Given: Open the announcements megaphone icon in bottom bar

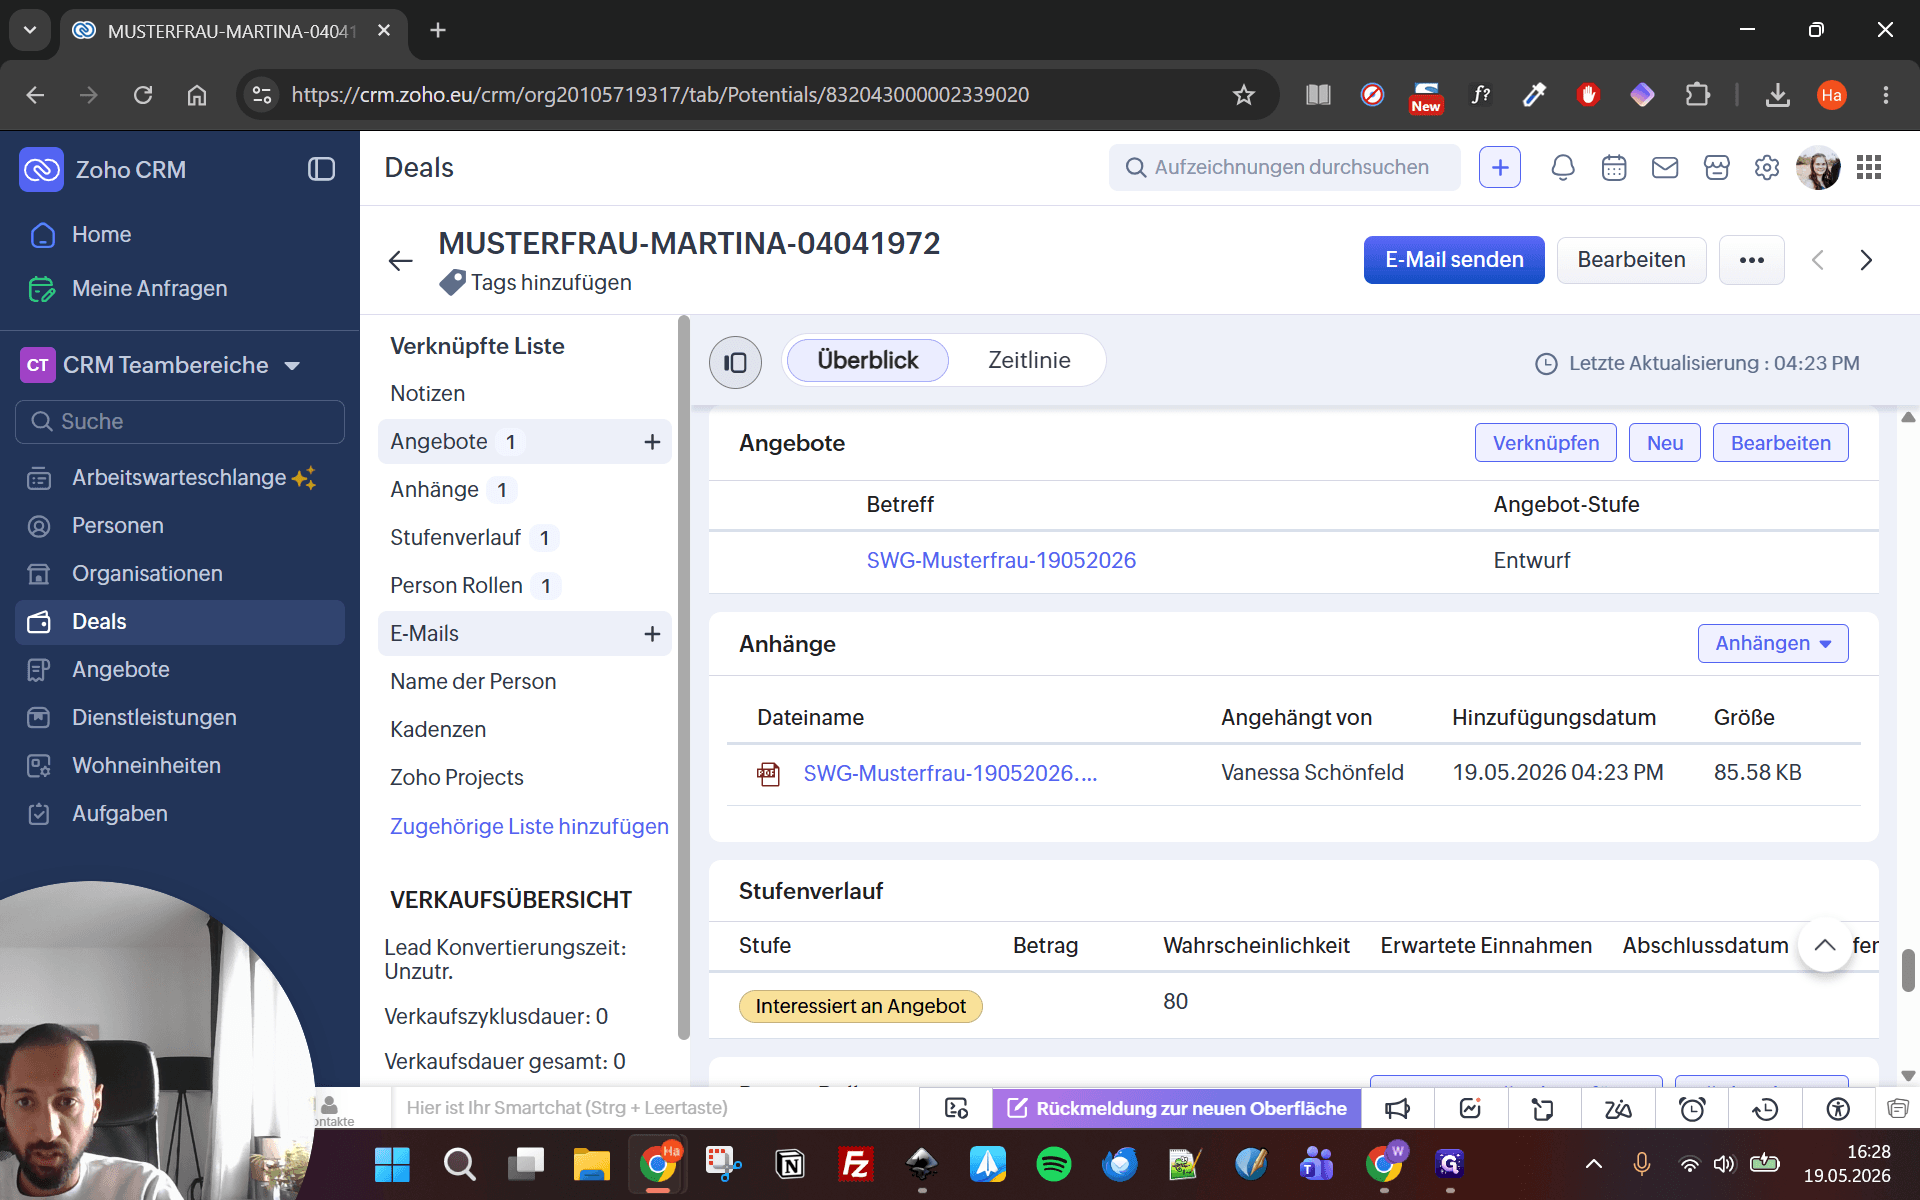Looking at the screenshot, I should click(1397, 1108).
